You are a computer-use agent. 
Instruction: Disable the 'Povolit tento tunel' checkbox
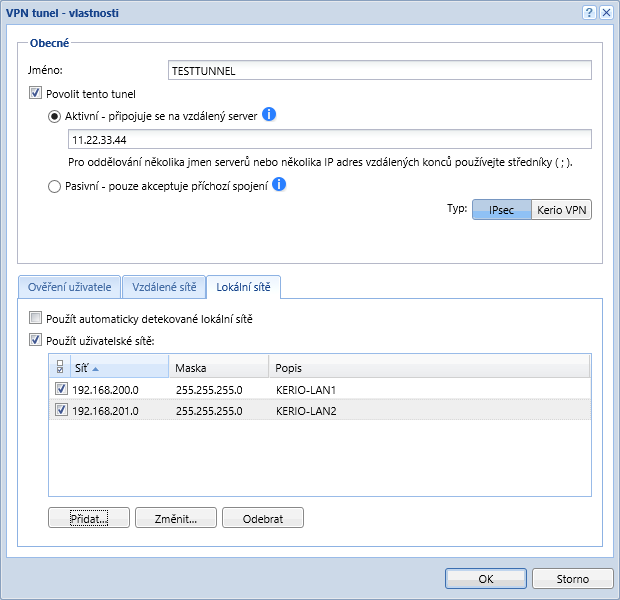point(36,93)
